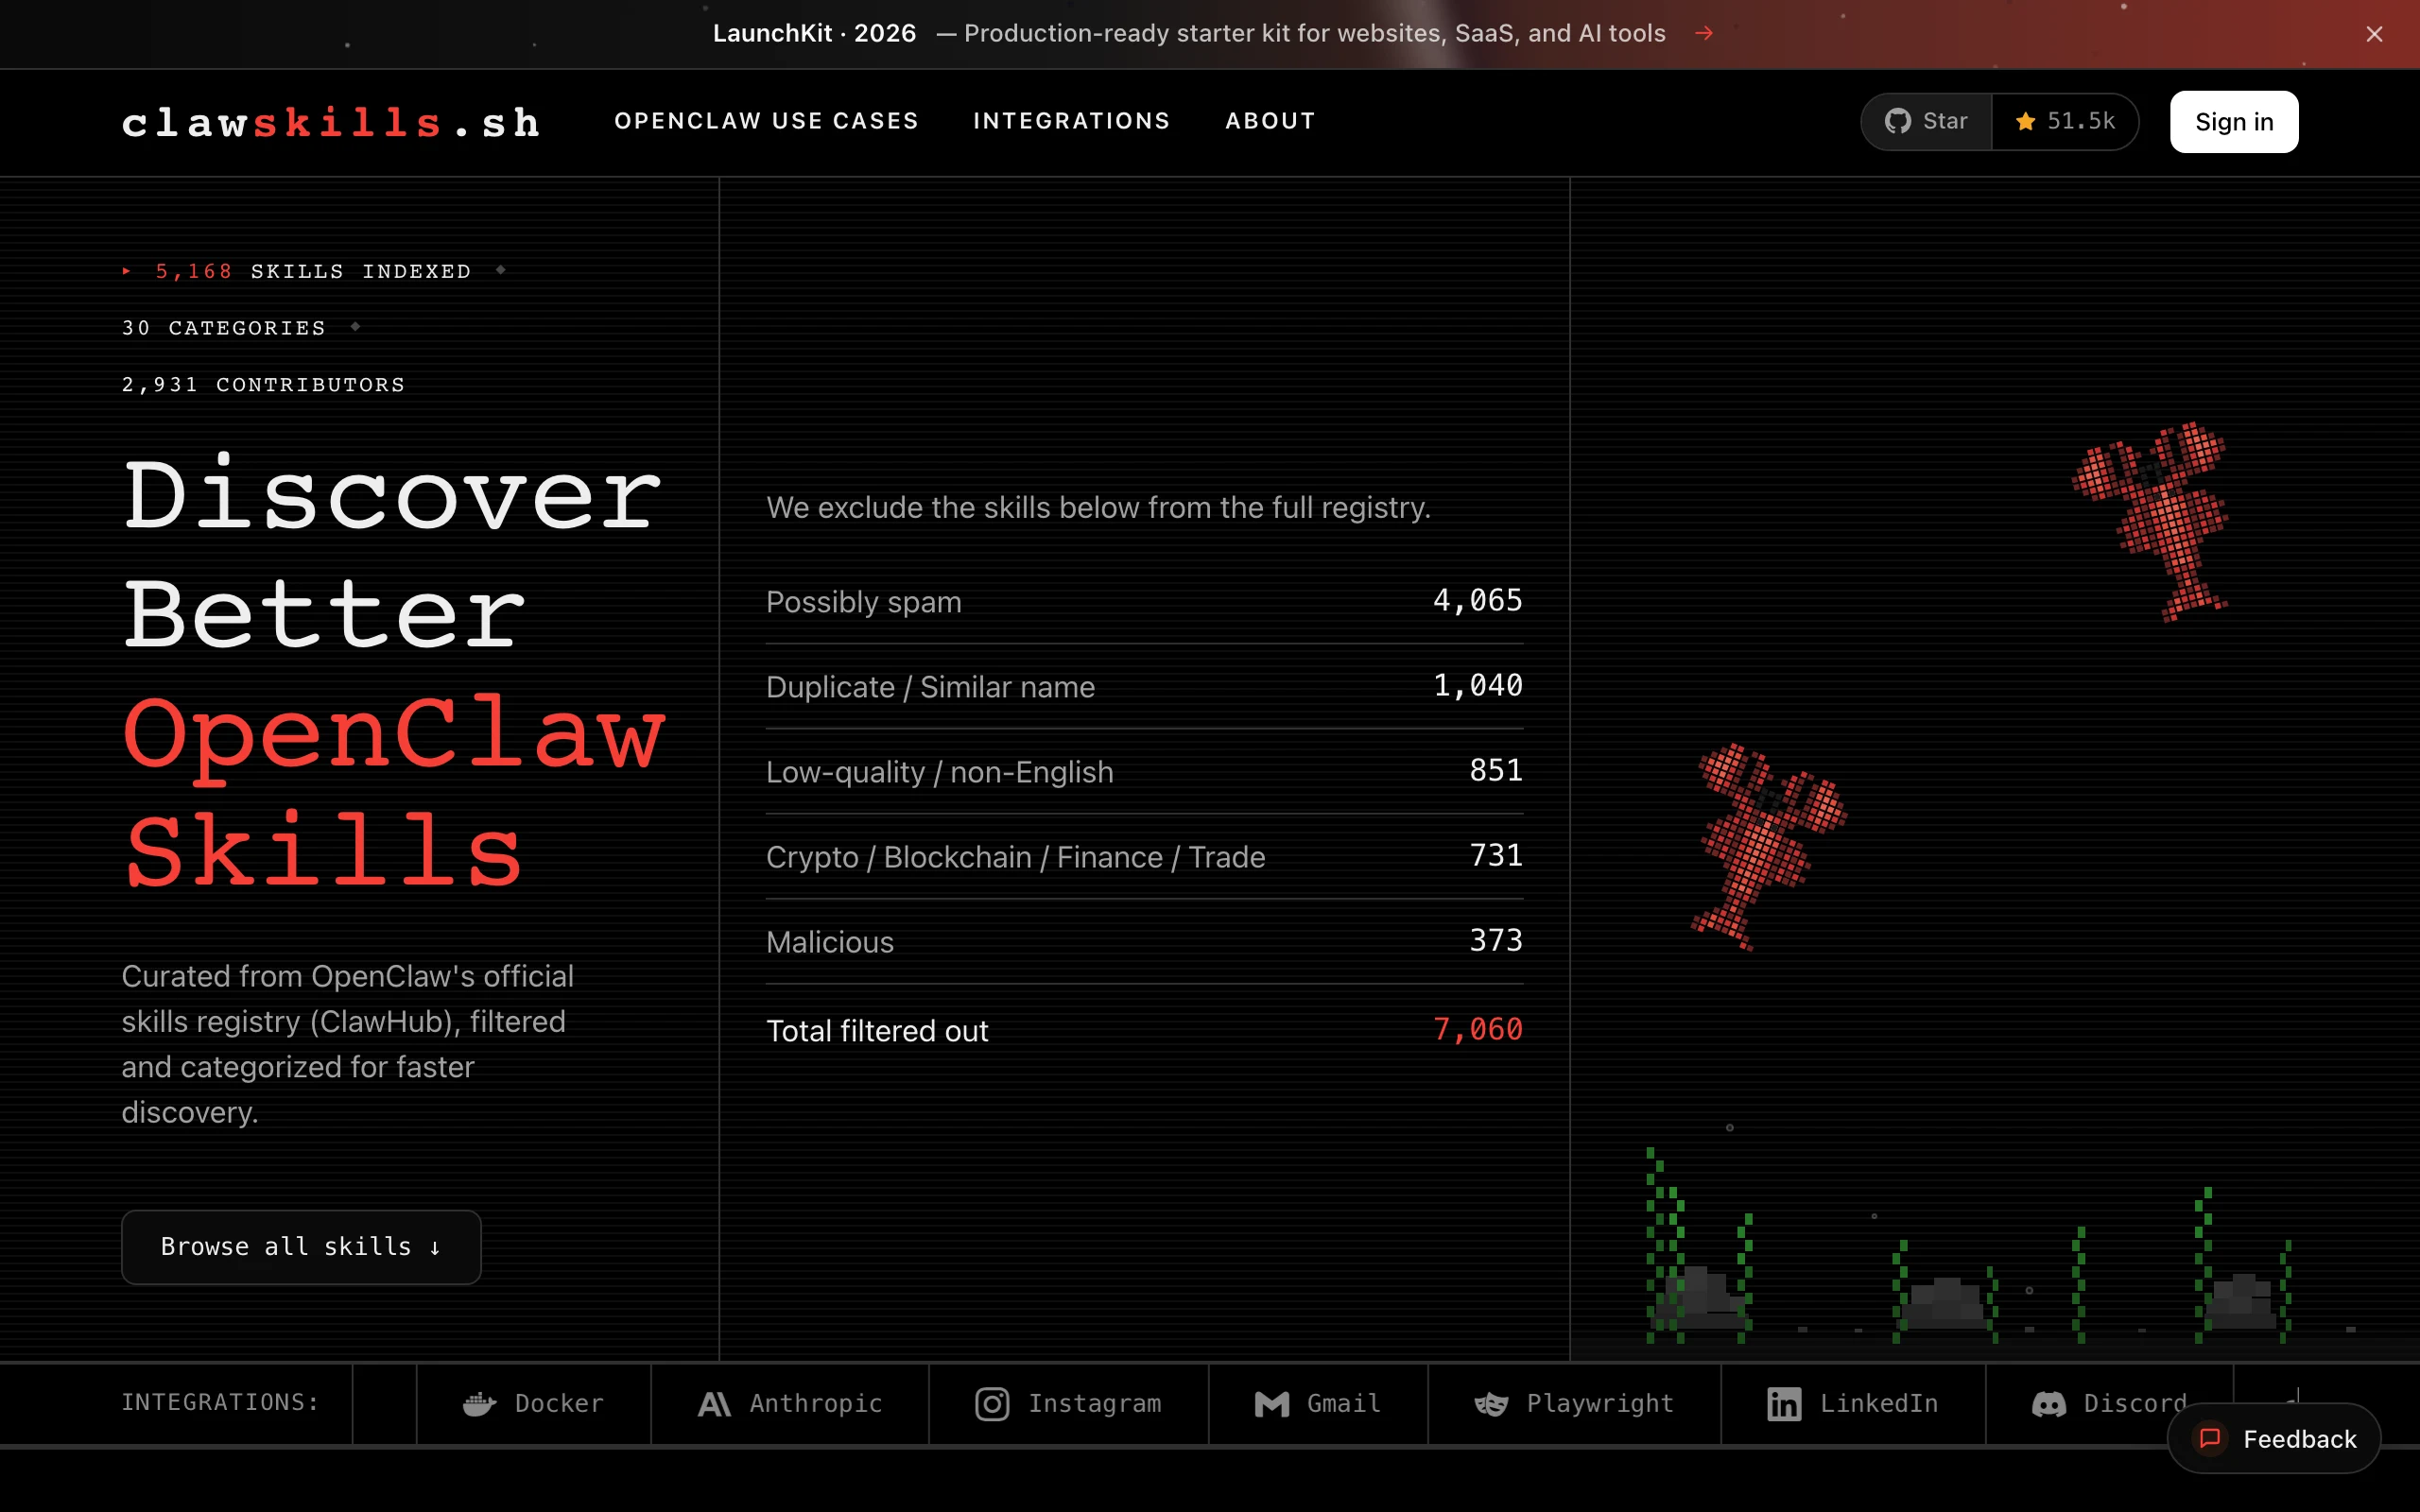Click the Total filtered out label
Screen dimensions: 2420x1512
[877, 1030]
